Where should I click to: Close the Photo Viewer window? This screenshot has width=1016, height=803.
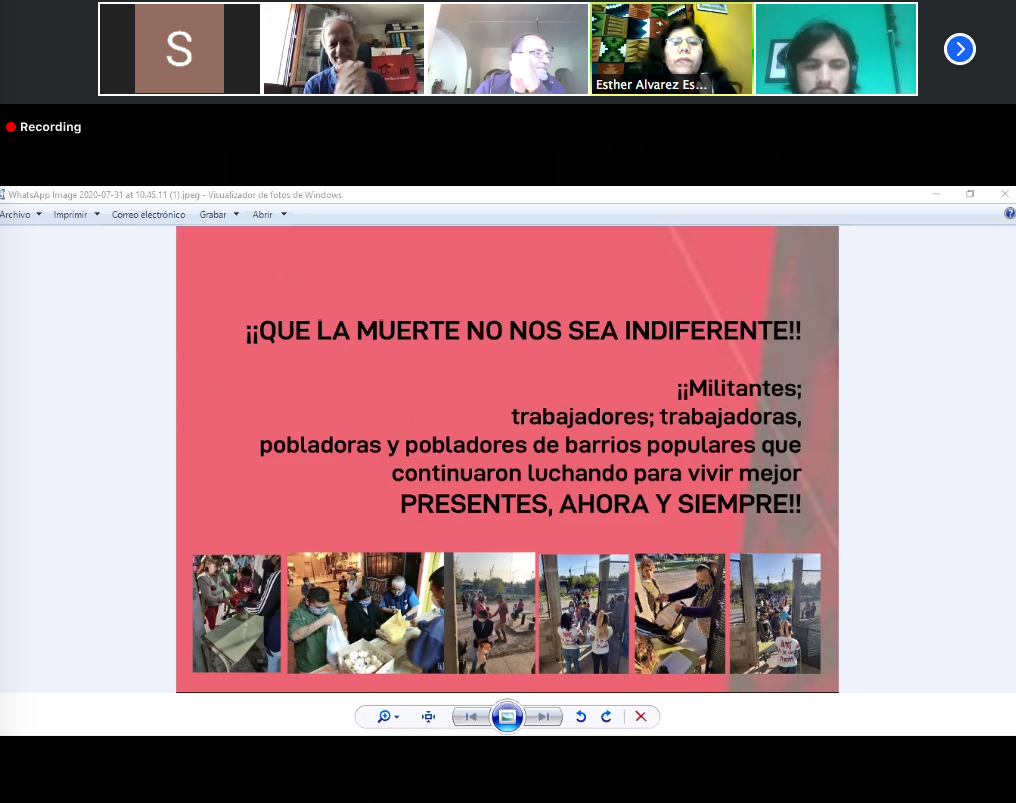point(1004,194)
